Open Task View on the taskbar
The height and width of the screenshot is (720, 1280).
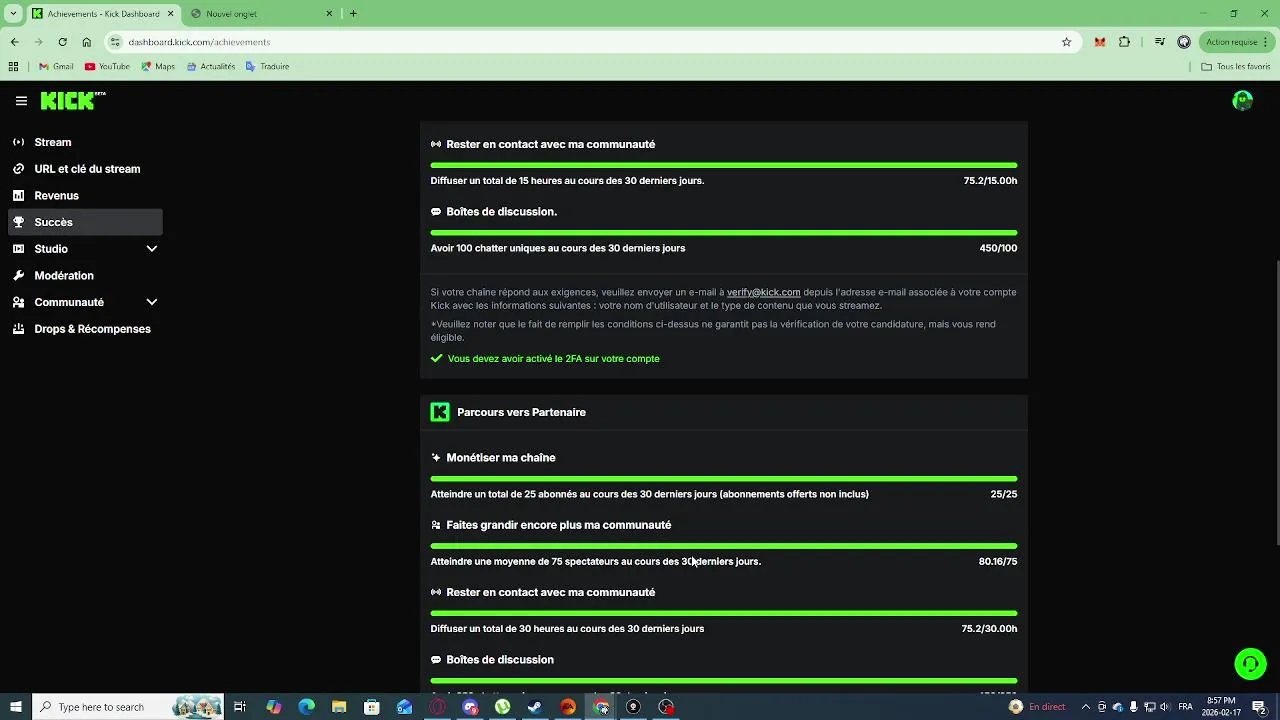pos(240,707)
